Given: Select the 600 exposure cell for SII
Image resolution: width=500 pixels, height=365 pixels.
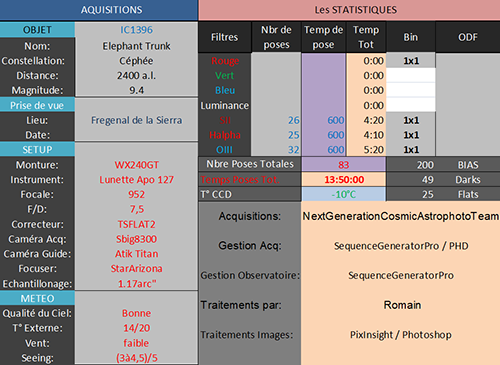Looking at the screenshot, I should point(324,120).
